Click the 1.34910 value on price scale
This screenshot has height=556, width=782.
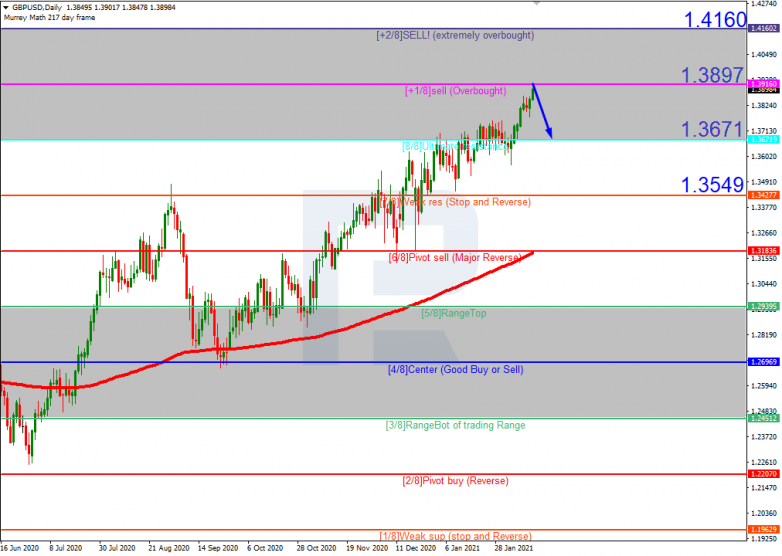click(x=764, y=182)
